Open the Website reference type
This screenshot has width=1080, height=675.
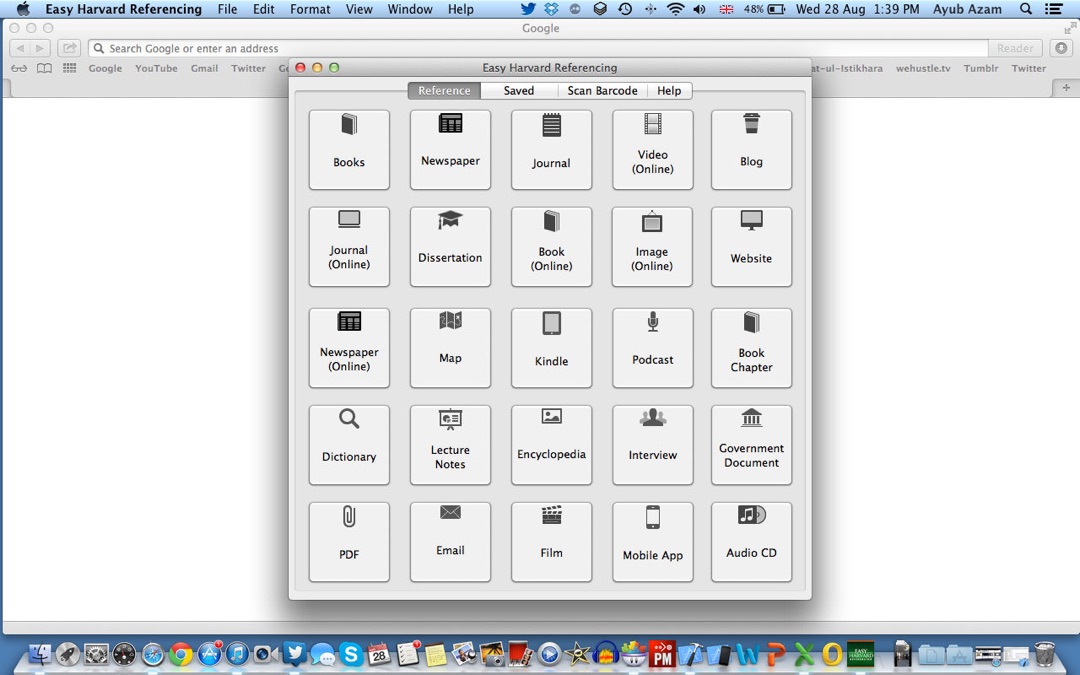(x=751, y=246)
